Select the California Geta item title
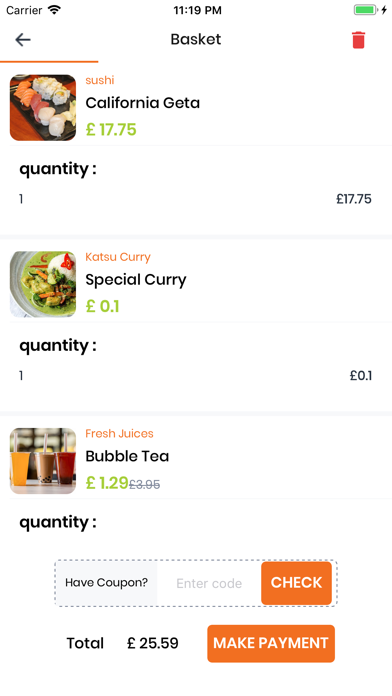This screenshot has width=392, height=696. (143, 103)
